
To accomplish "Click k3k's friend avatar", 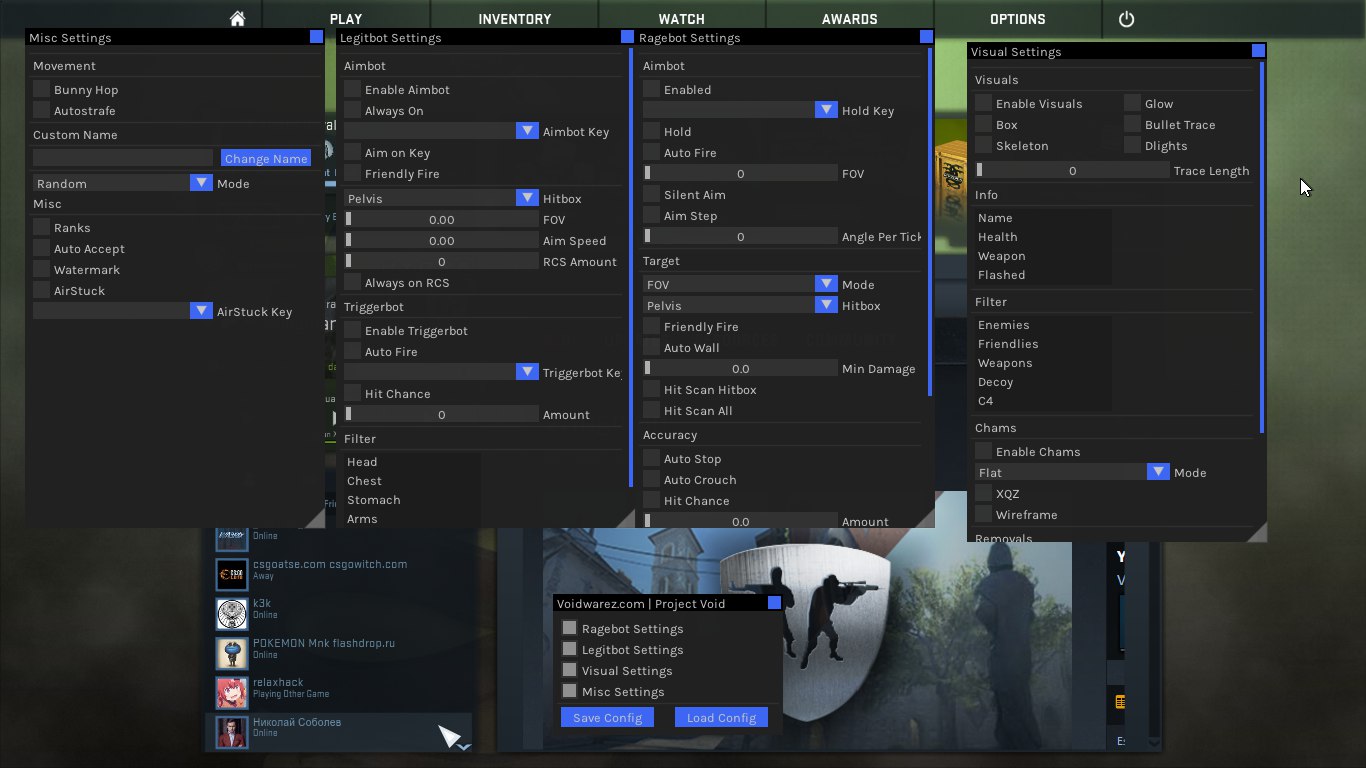I will point(232,614).
